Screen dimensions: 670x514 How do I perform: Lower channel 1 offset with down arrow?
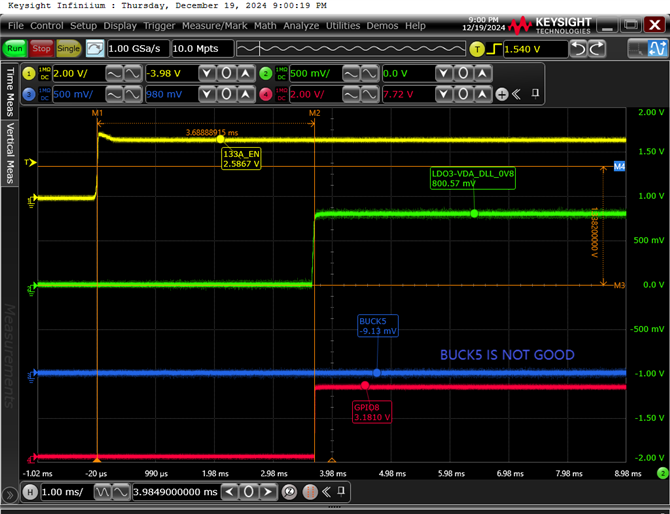click(207, 73)
